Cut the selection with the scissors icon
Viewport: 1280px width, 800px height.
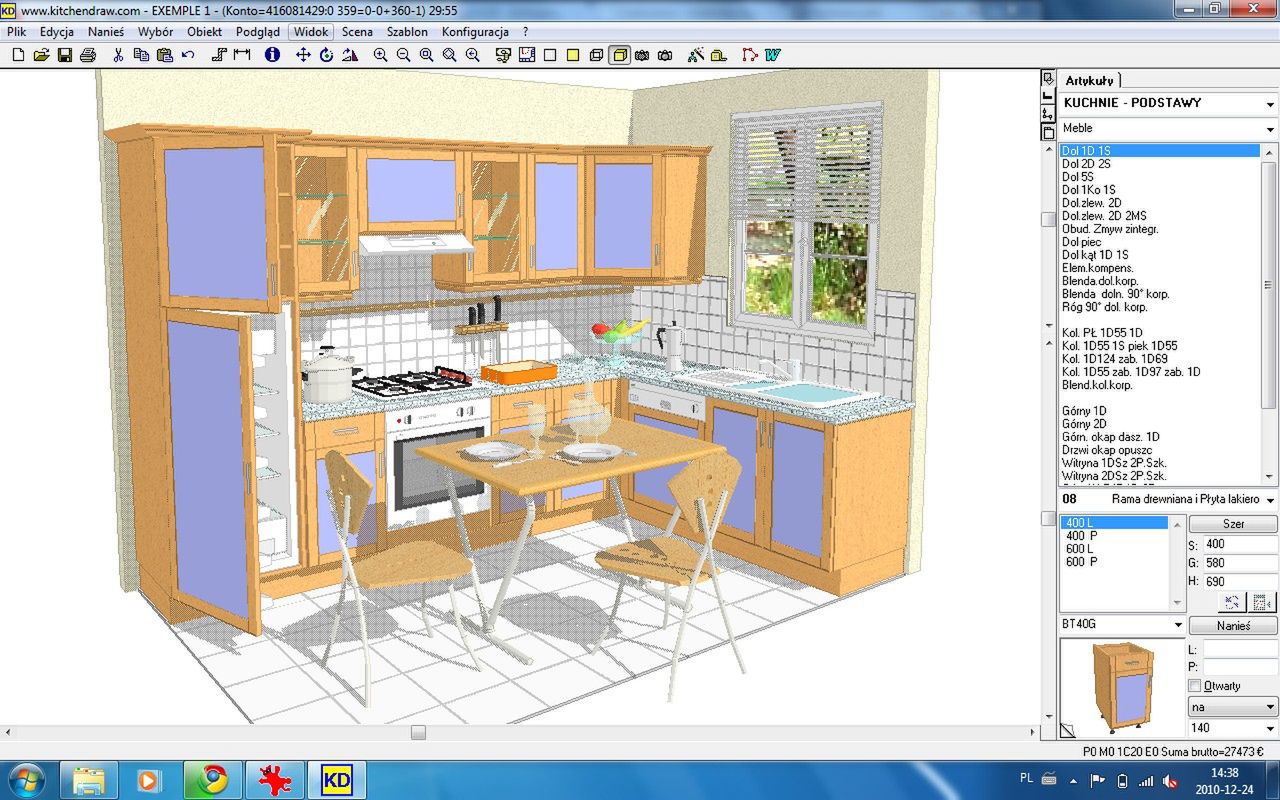coord(118,55)
